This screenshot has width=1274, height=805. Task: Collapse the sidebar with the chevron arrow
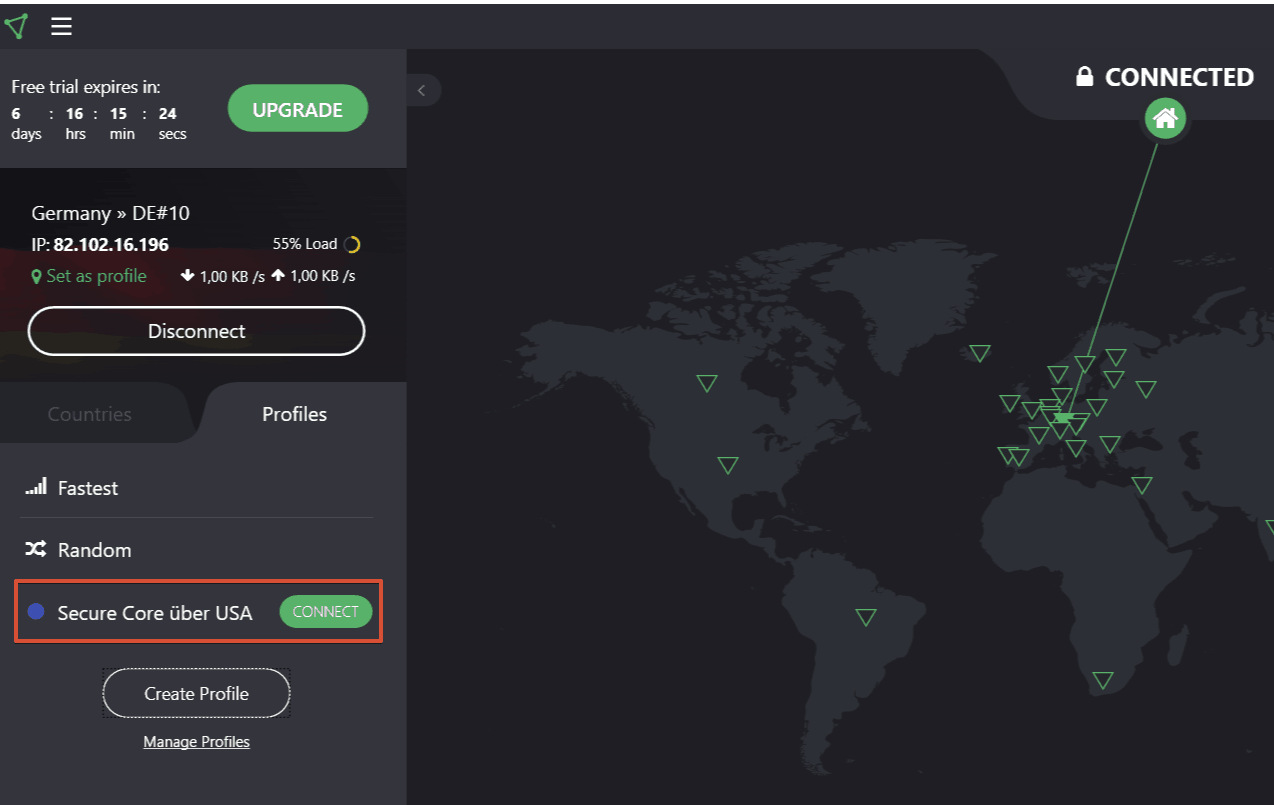click(422, 90)
